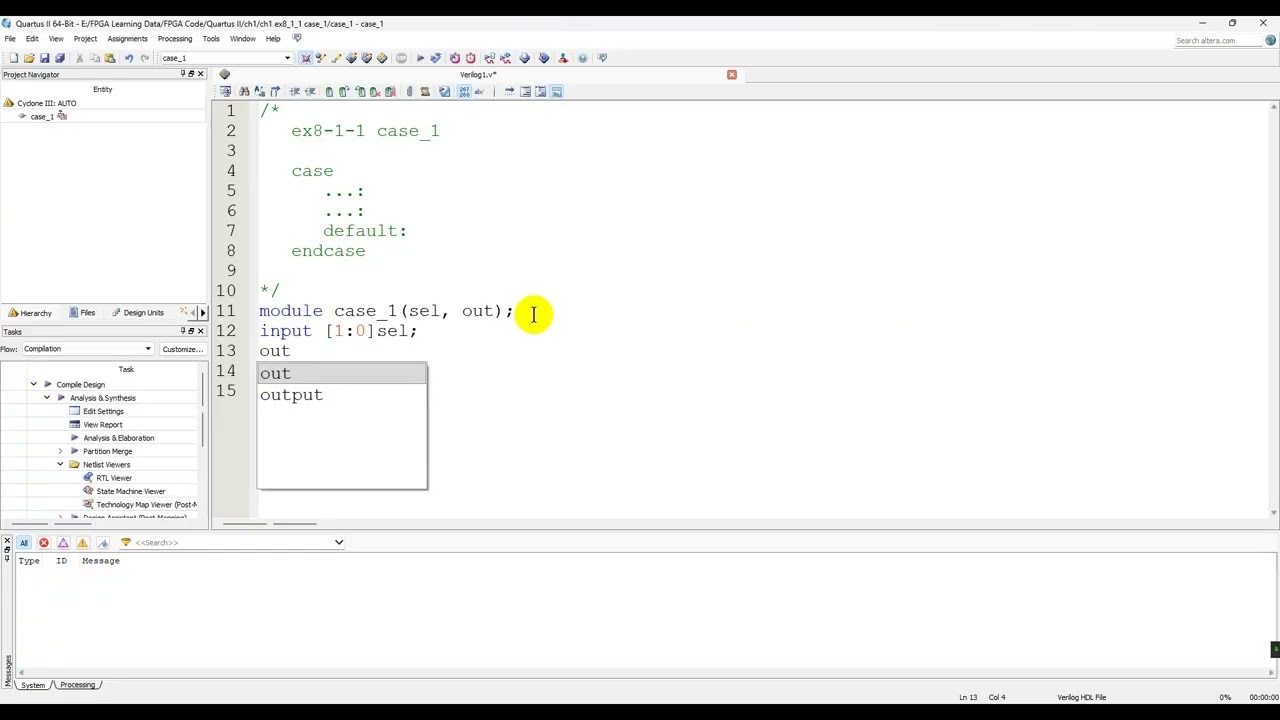The height and width of the screenshot is (720, 1280).
Task: Expand the case_1 entity node
Action: tap(22, 116)
